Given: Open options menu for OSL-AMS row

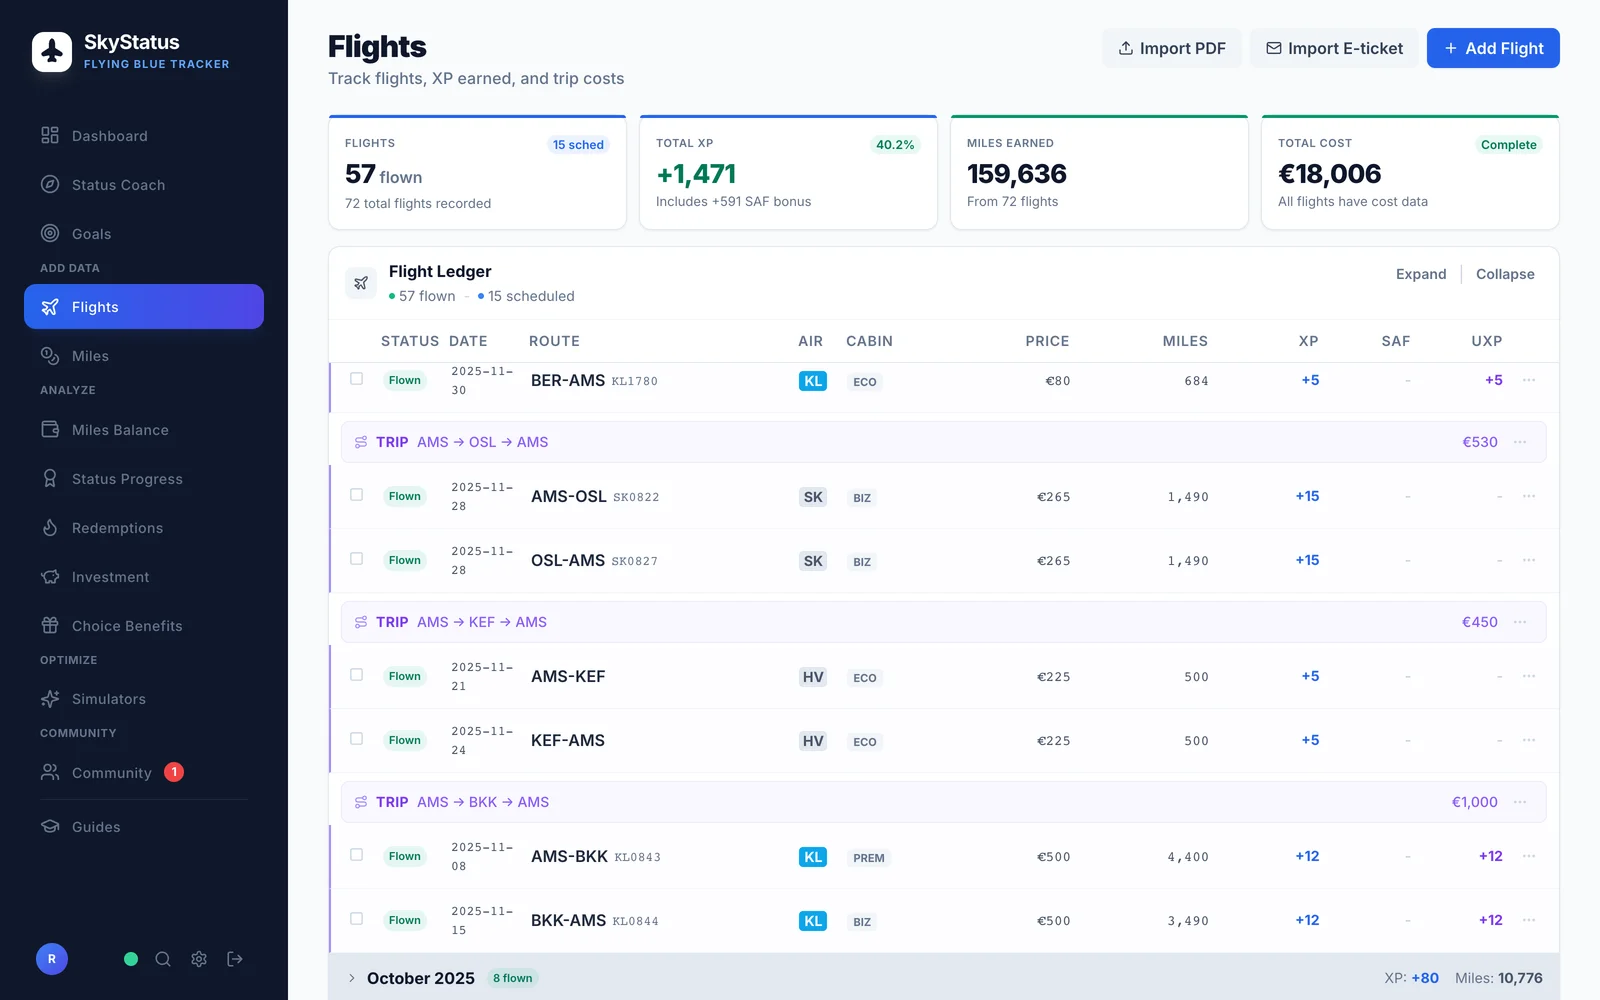Looking at the screenshot, I should coord(1529,560).
